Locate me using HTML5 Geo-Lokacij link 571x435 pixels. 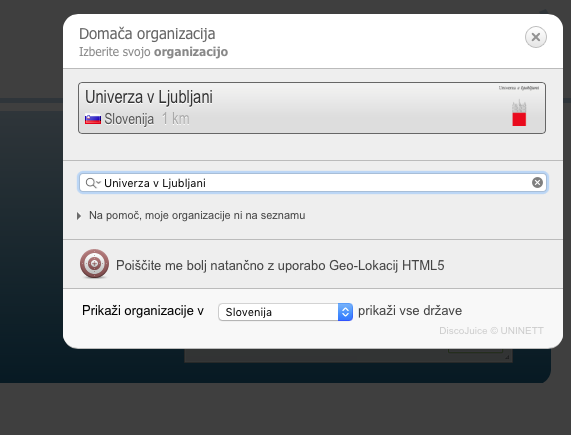[x=280, y=265]
